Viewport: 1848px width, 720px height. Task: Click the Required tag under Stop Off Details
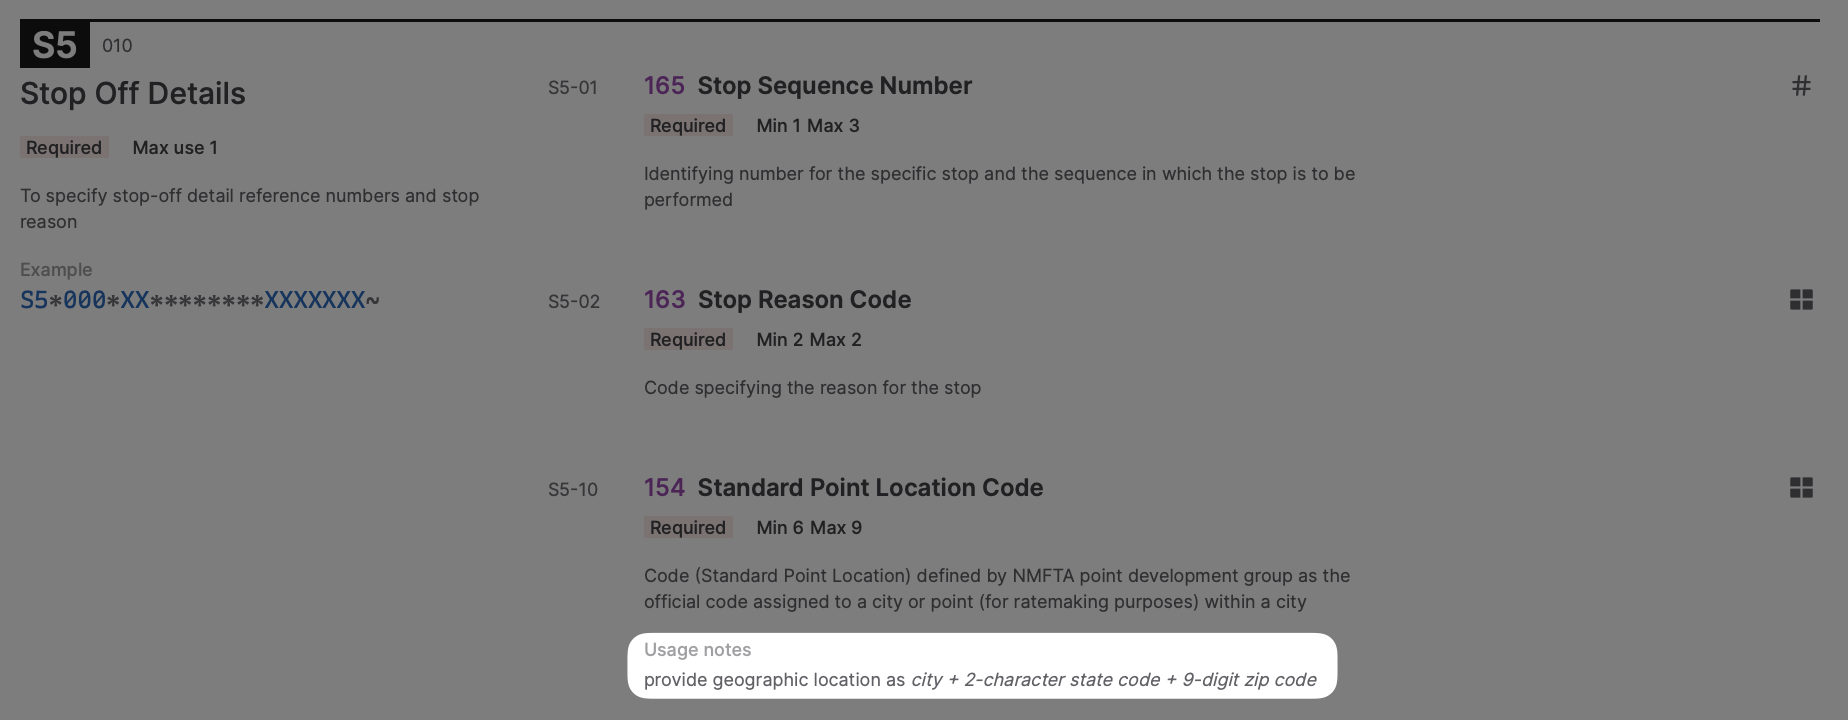click(x=64, y=148)
